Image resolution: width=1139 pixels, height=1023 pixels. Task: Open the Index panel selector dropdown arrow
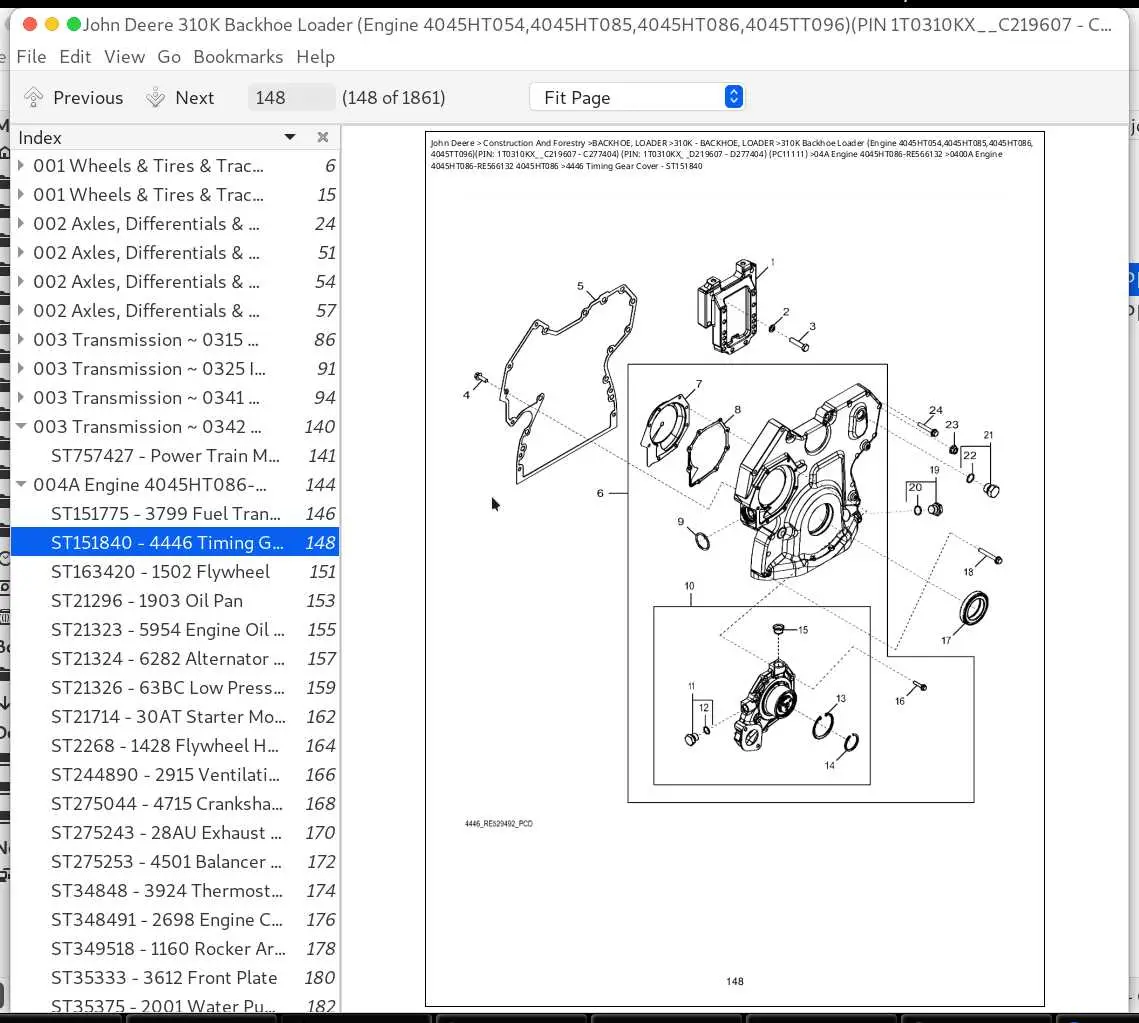click(290, 137)
